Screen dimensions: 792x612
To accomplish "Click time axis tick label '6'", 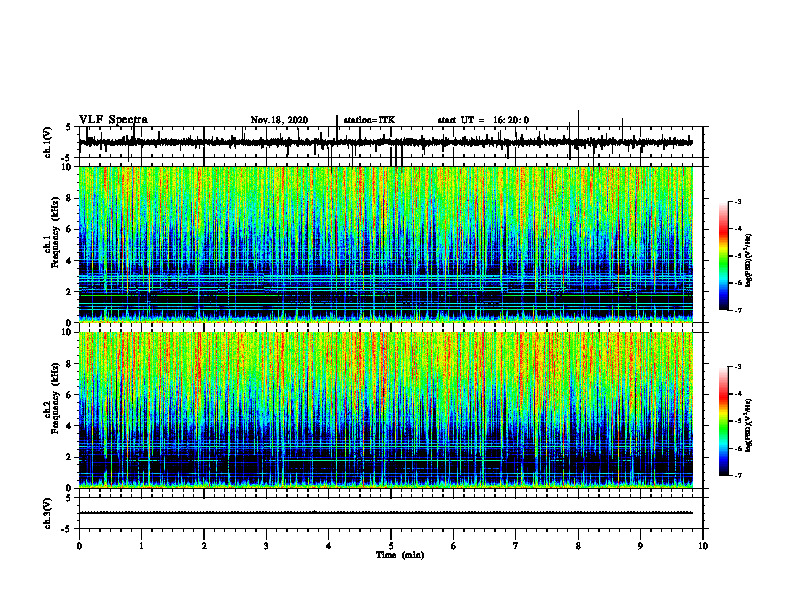I will coord(454,546).
